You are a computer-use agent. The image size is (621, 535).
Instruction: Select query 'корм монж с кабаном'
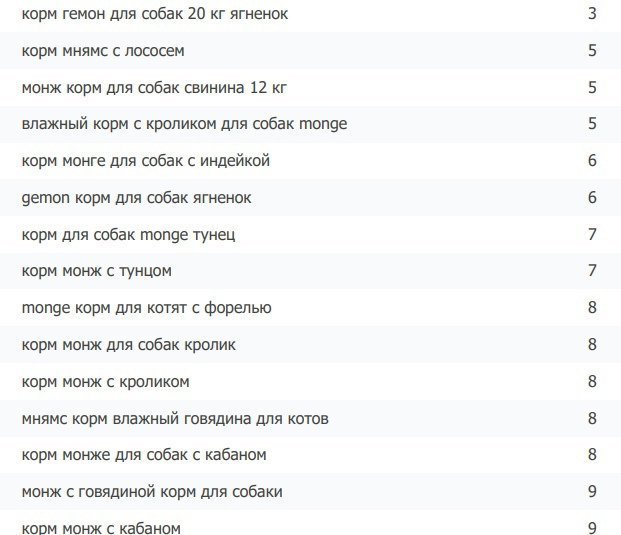(101, 528)
